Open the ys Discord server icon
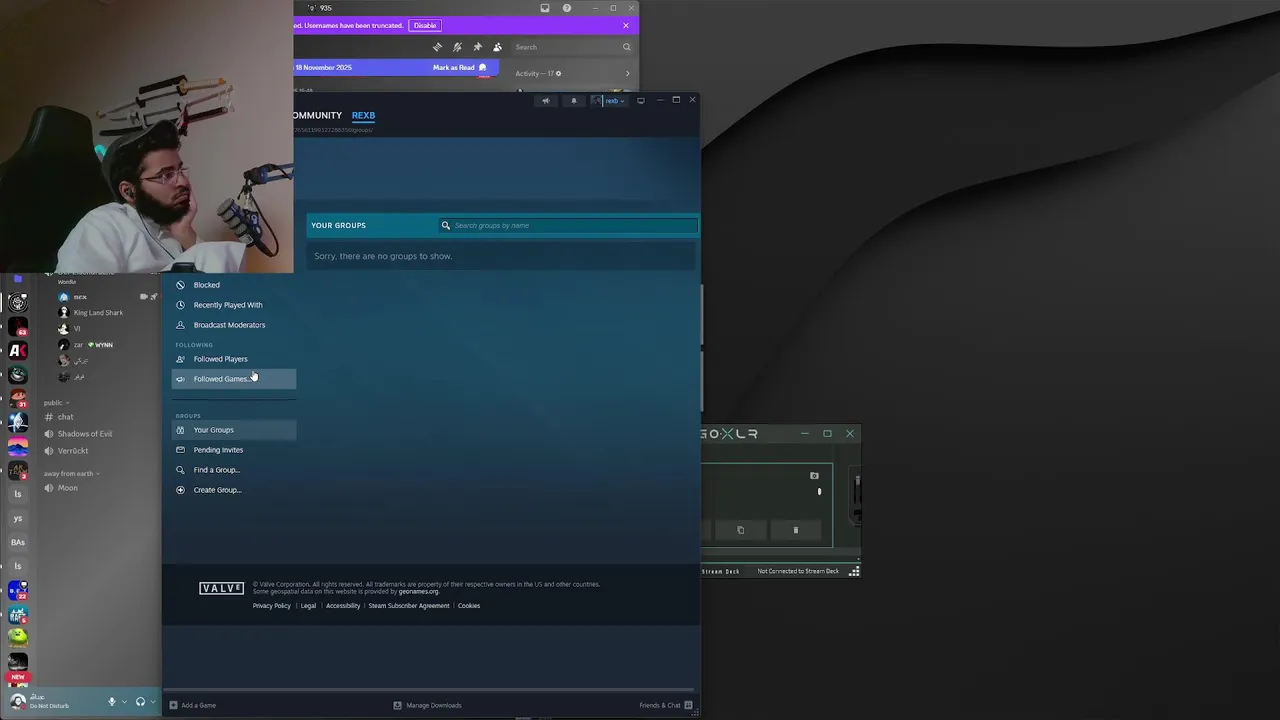 point(18,518)
